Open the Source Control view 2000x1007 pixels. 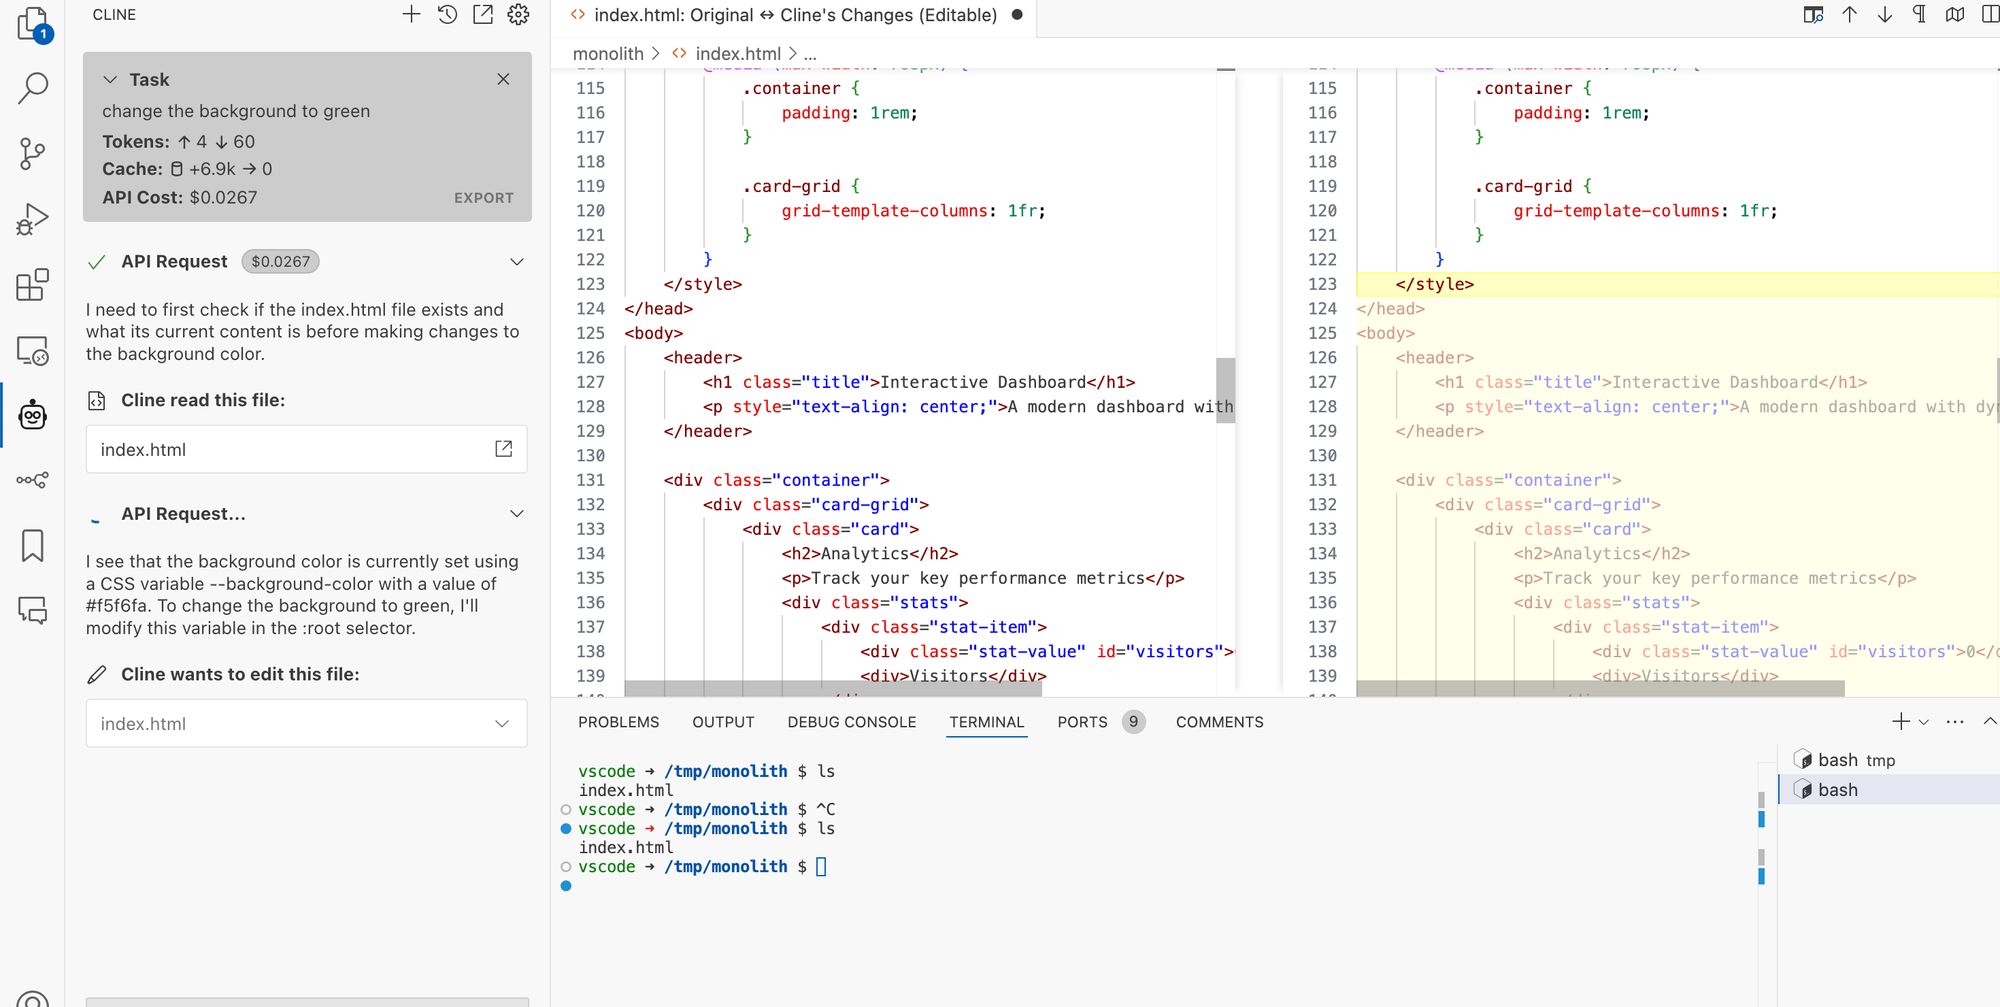(x=33, y=154)
